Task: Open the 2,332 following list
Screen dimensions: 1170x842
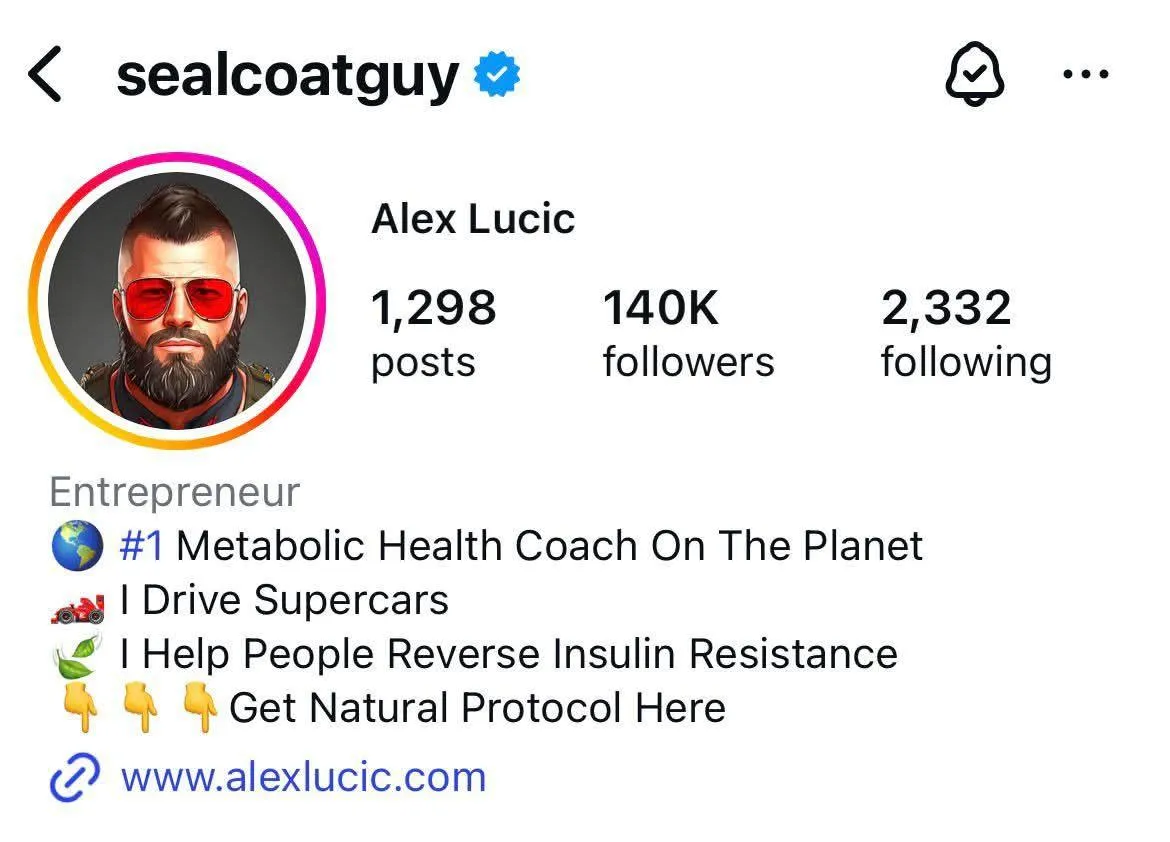Action: [x=966, y=334]
